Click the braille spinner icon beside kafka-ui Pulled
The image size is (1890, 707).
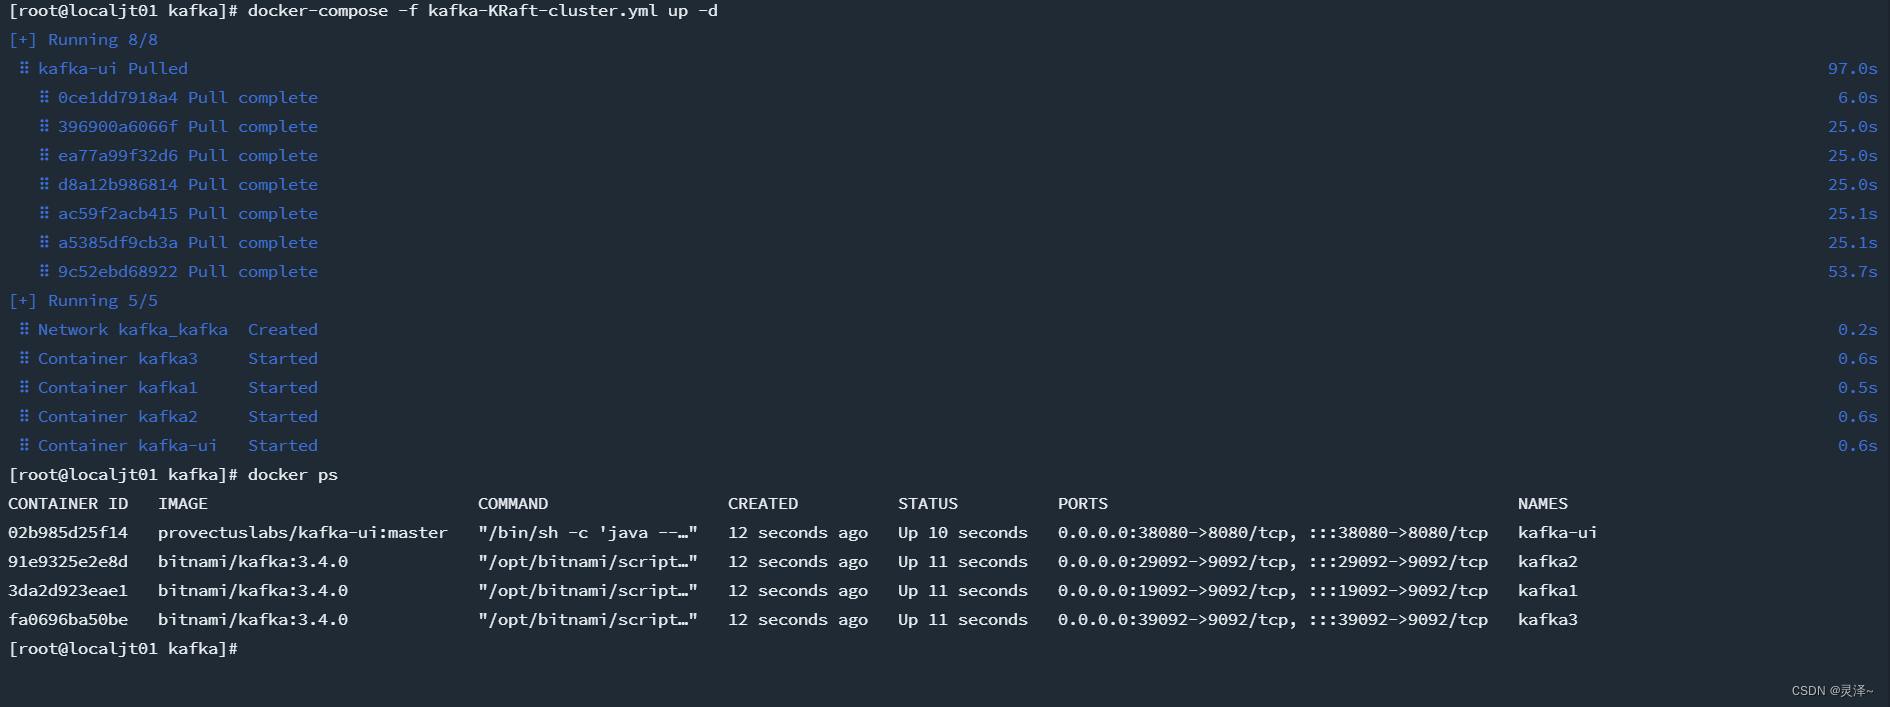[24, 68]
